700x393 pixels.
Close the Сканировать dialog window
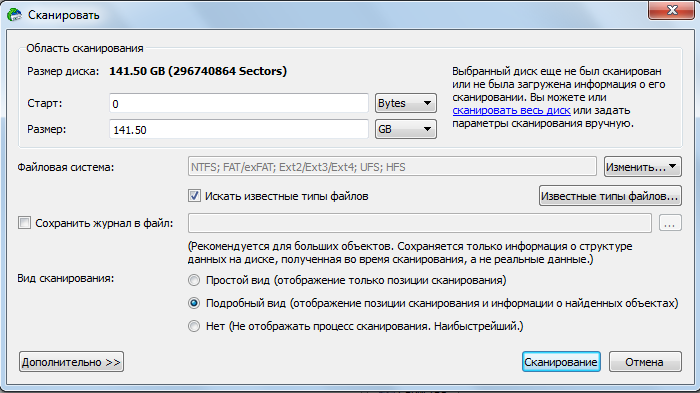coord(671,10)
